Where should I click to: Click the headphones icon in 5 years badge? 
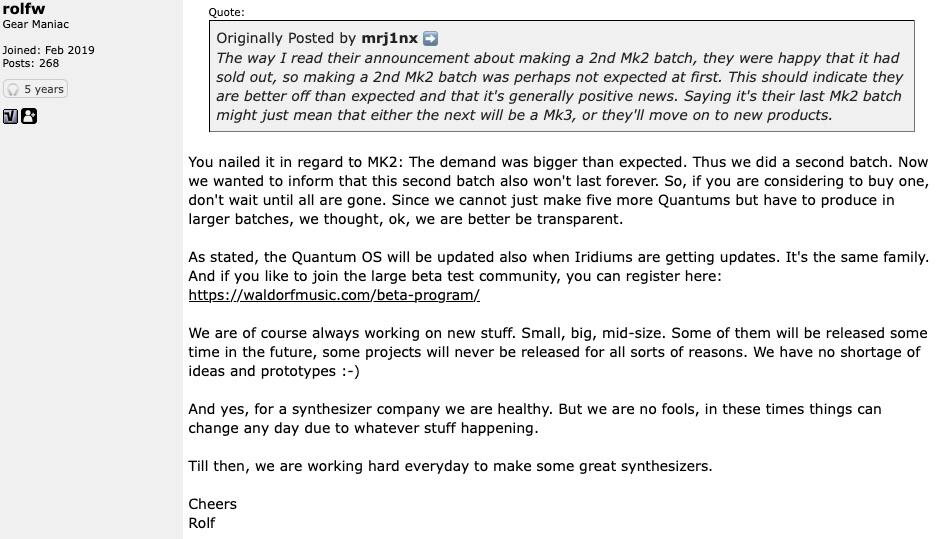pos(13,90)
